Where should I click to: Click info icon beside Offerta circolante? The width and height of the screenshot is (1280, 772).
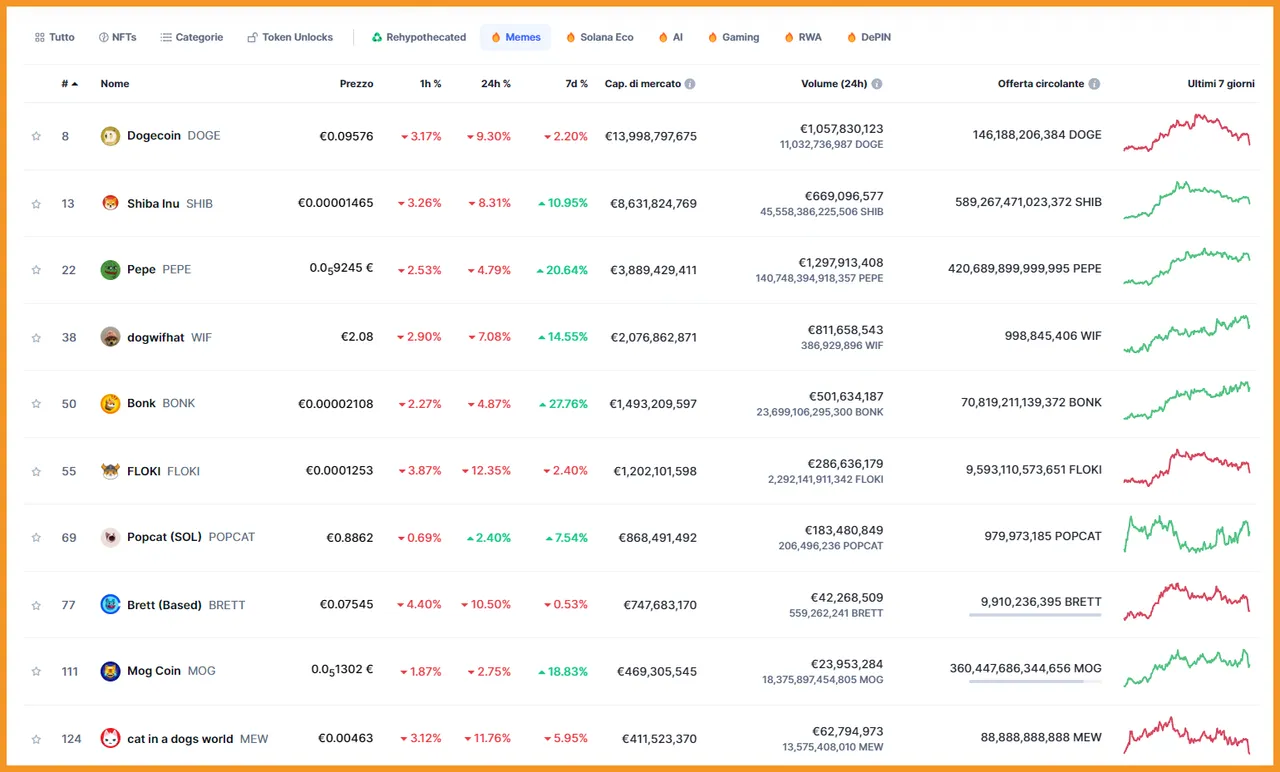(x=1094, y=84)
